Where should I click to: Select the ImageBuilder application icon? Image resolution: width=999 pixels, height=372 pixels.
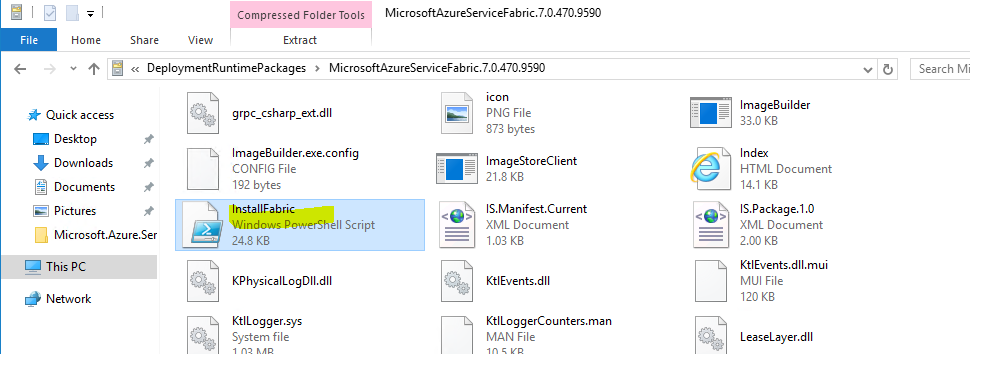(710, 113)
